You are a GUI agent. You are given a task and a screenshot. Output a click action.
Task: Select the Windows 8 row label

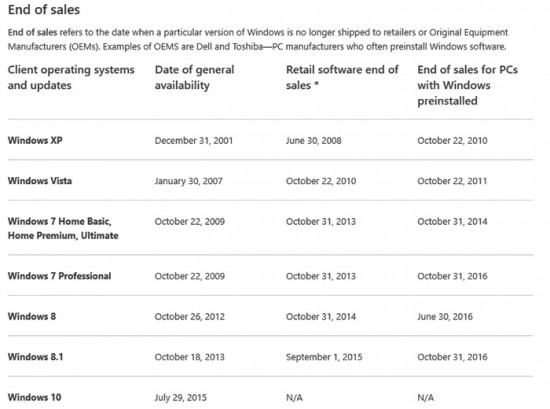click(32, 316)
